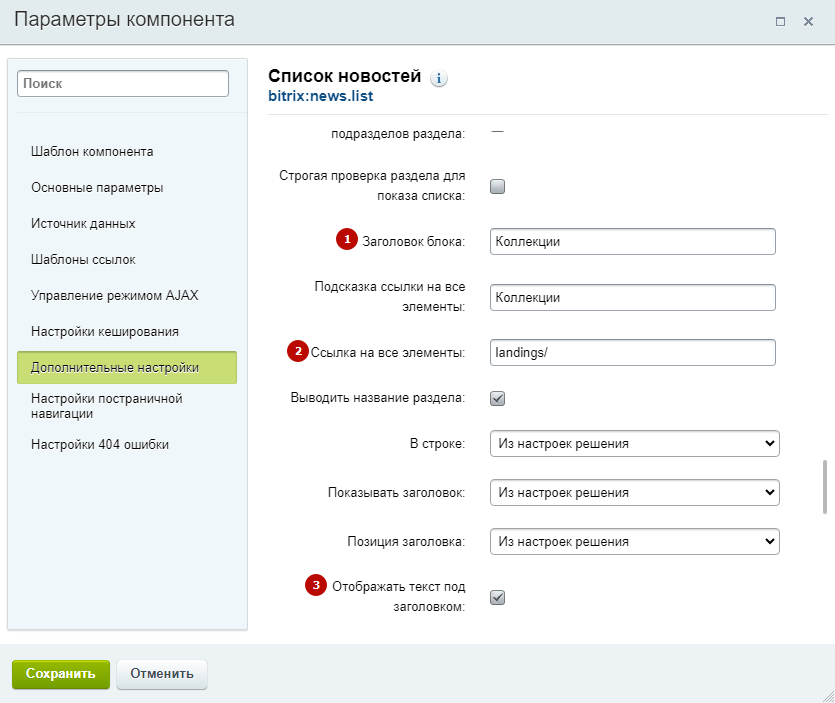Close the Параметры компонента dialog

808,22
